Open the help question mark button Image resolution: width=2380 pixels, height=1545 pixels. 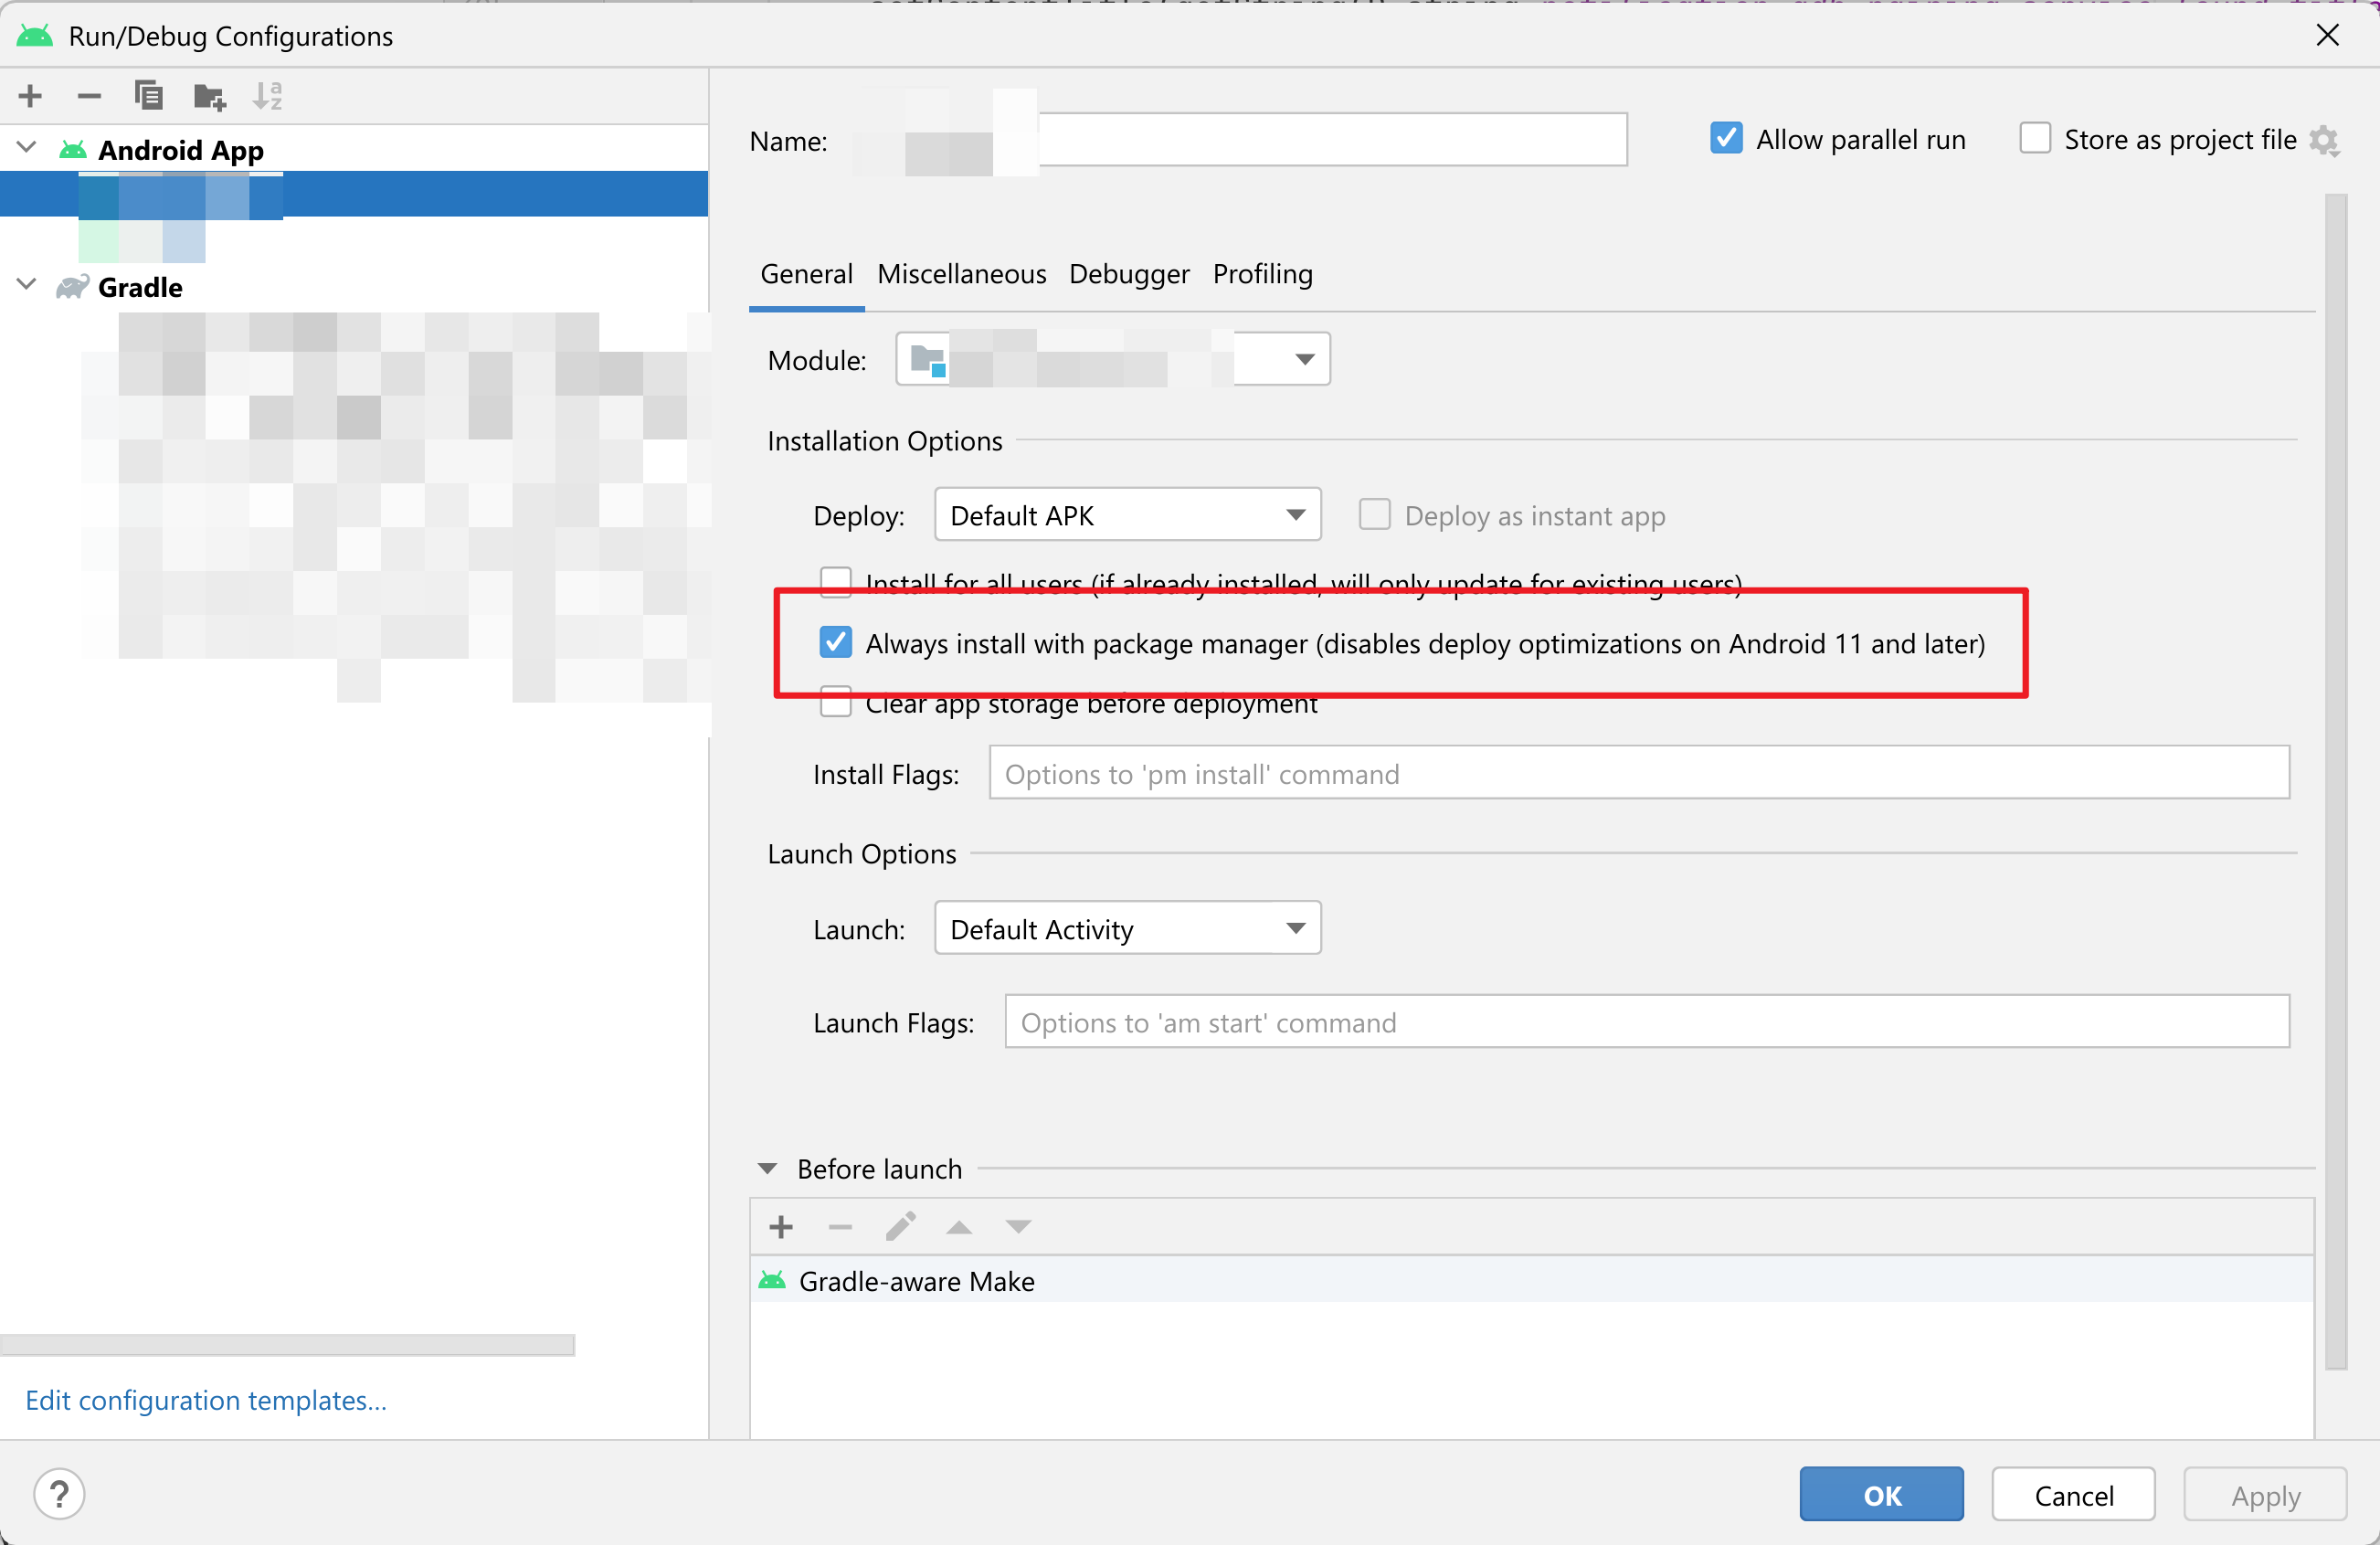(59, 1494)
